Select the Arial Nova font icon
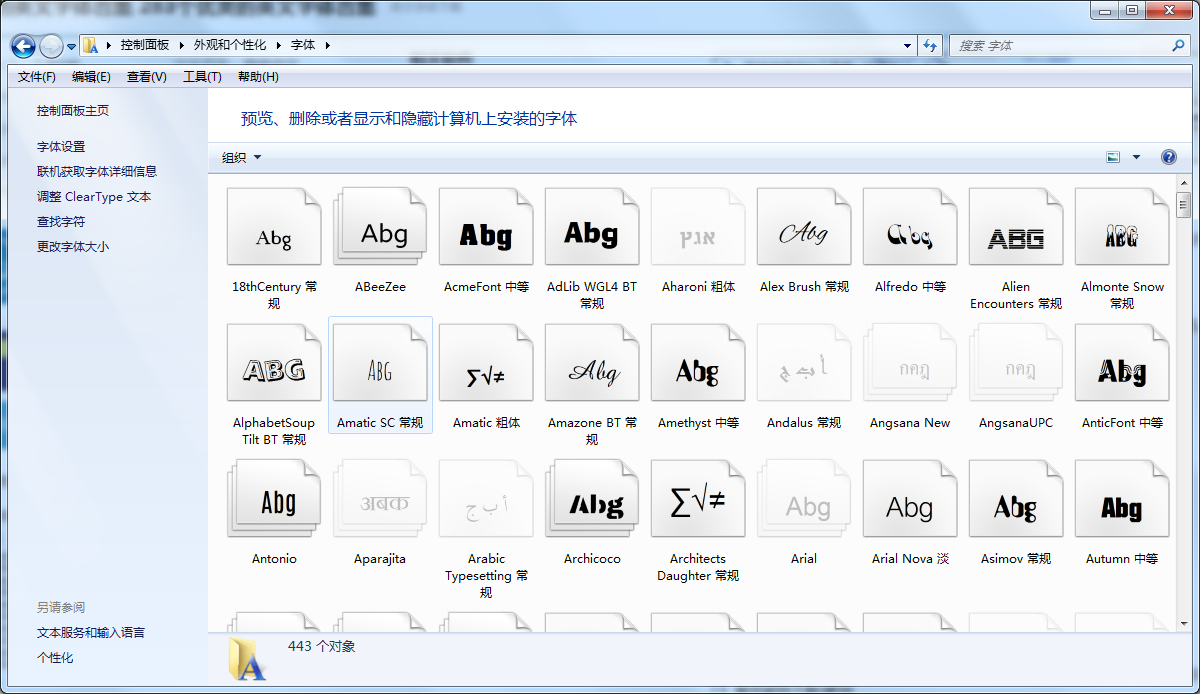The width and height of the screenshot is (1200, 694). click(910, 499)
